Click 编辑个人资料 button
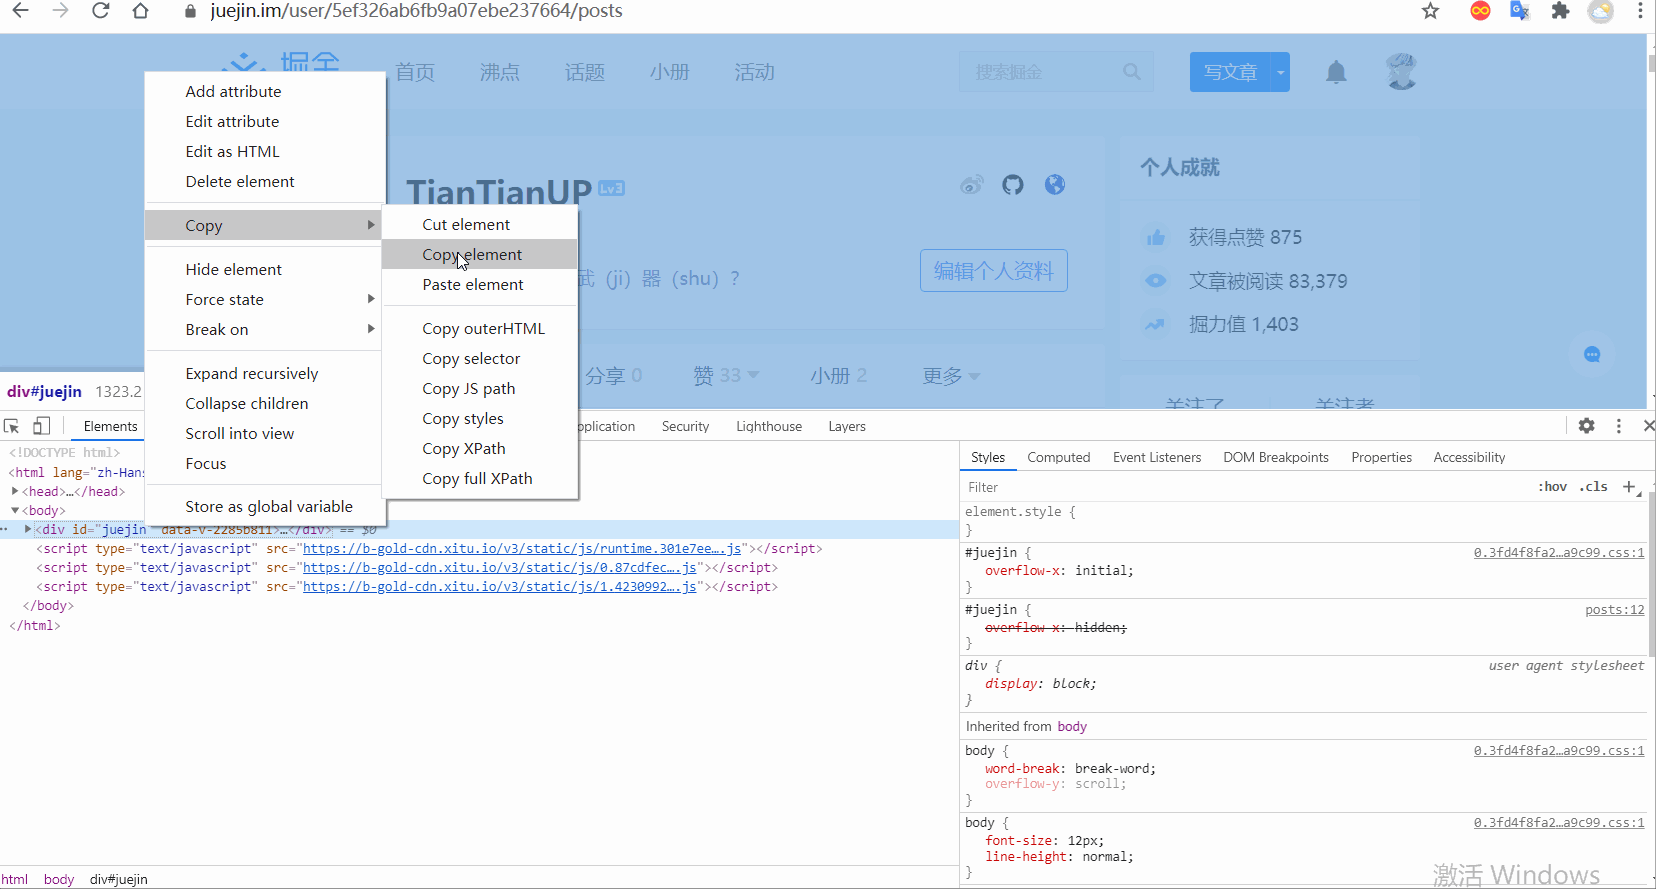 click(994, 271)
